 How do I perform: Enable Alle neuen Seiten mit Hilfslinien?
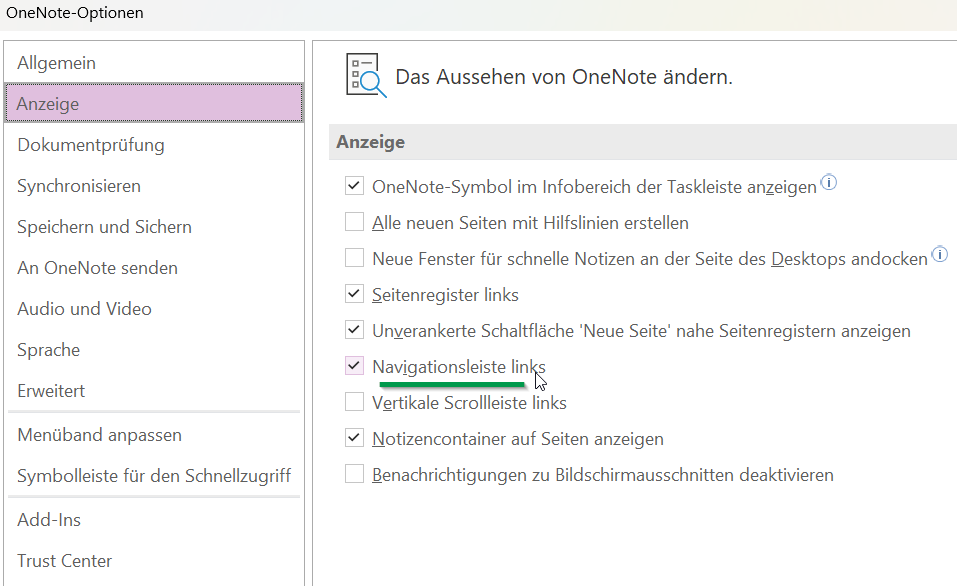pyautogui.click(x=354, y=222)
